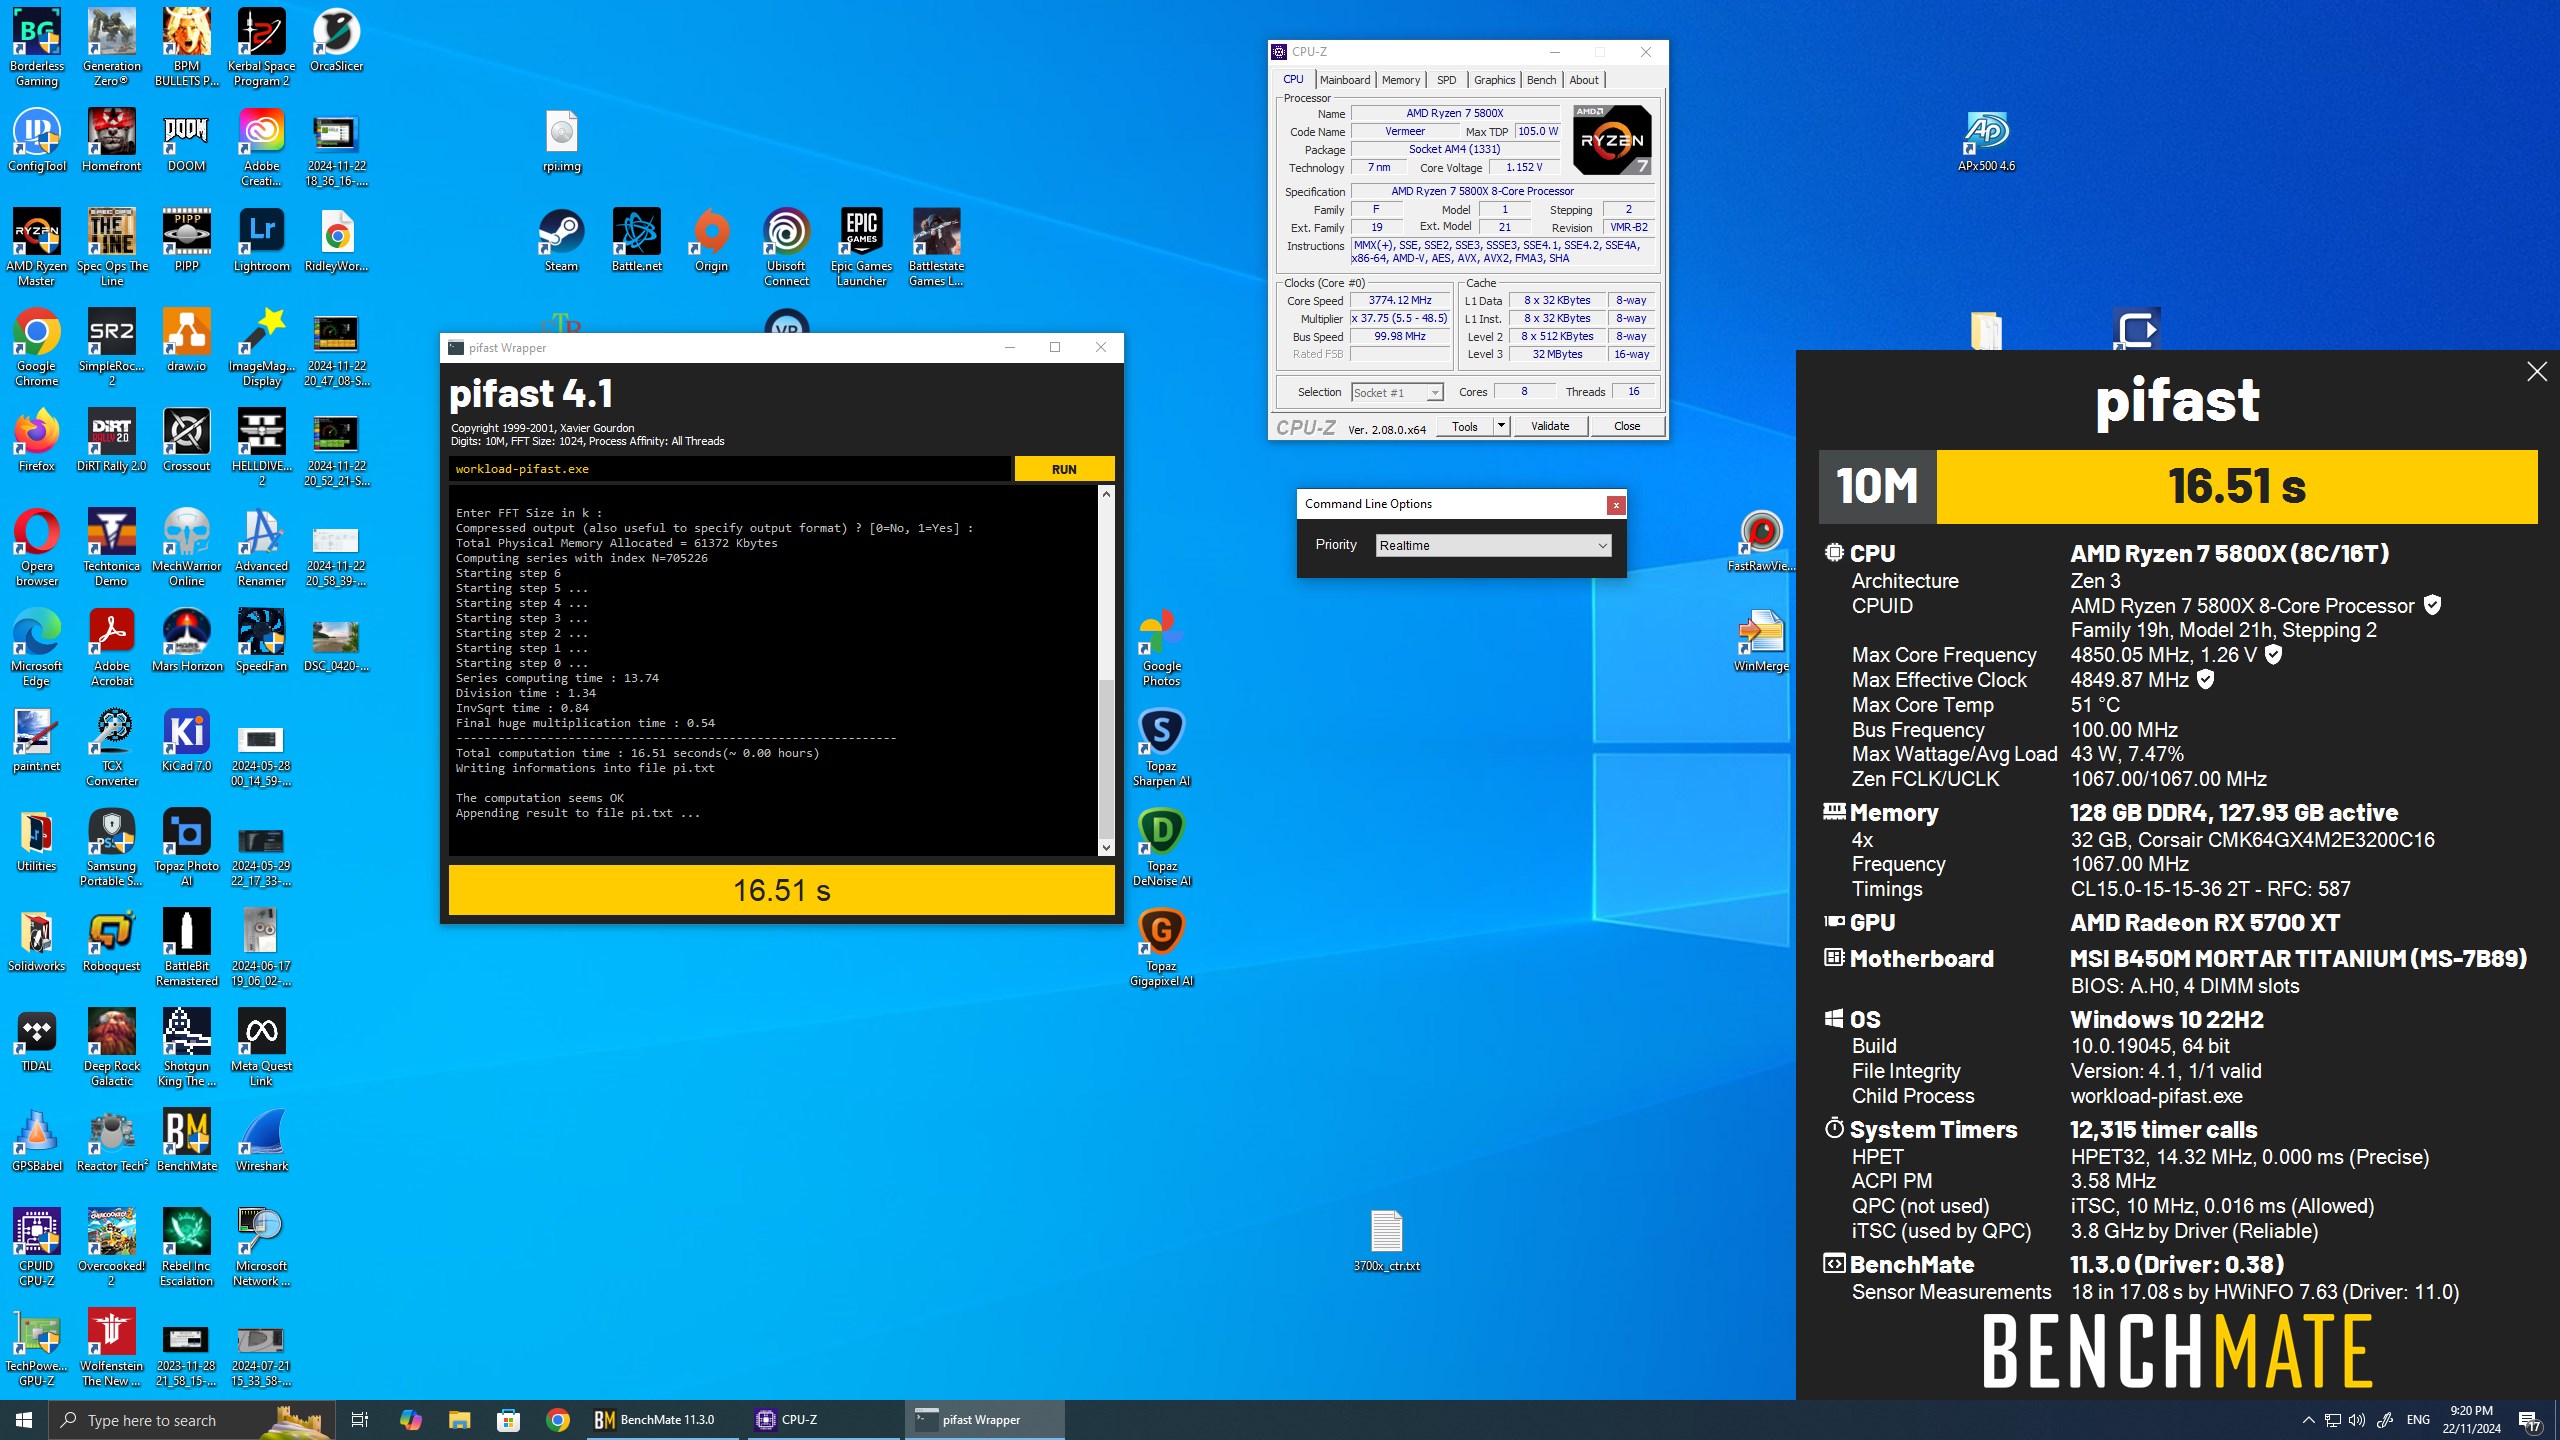Open the About tab in CPU-Z

(1583, 80)
